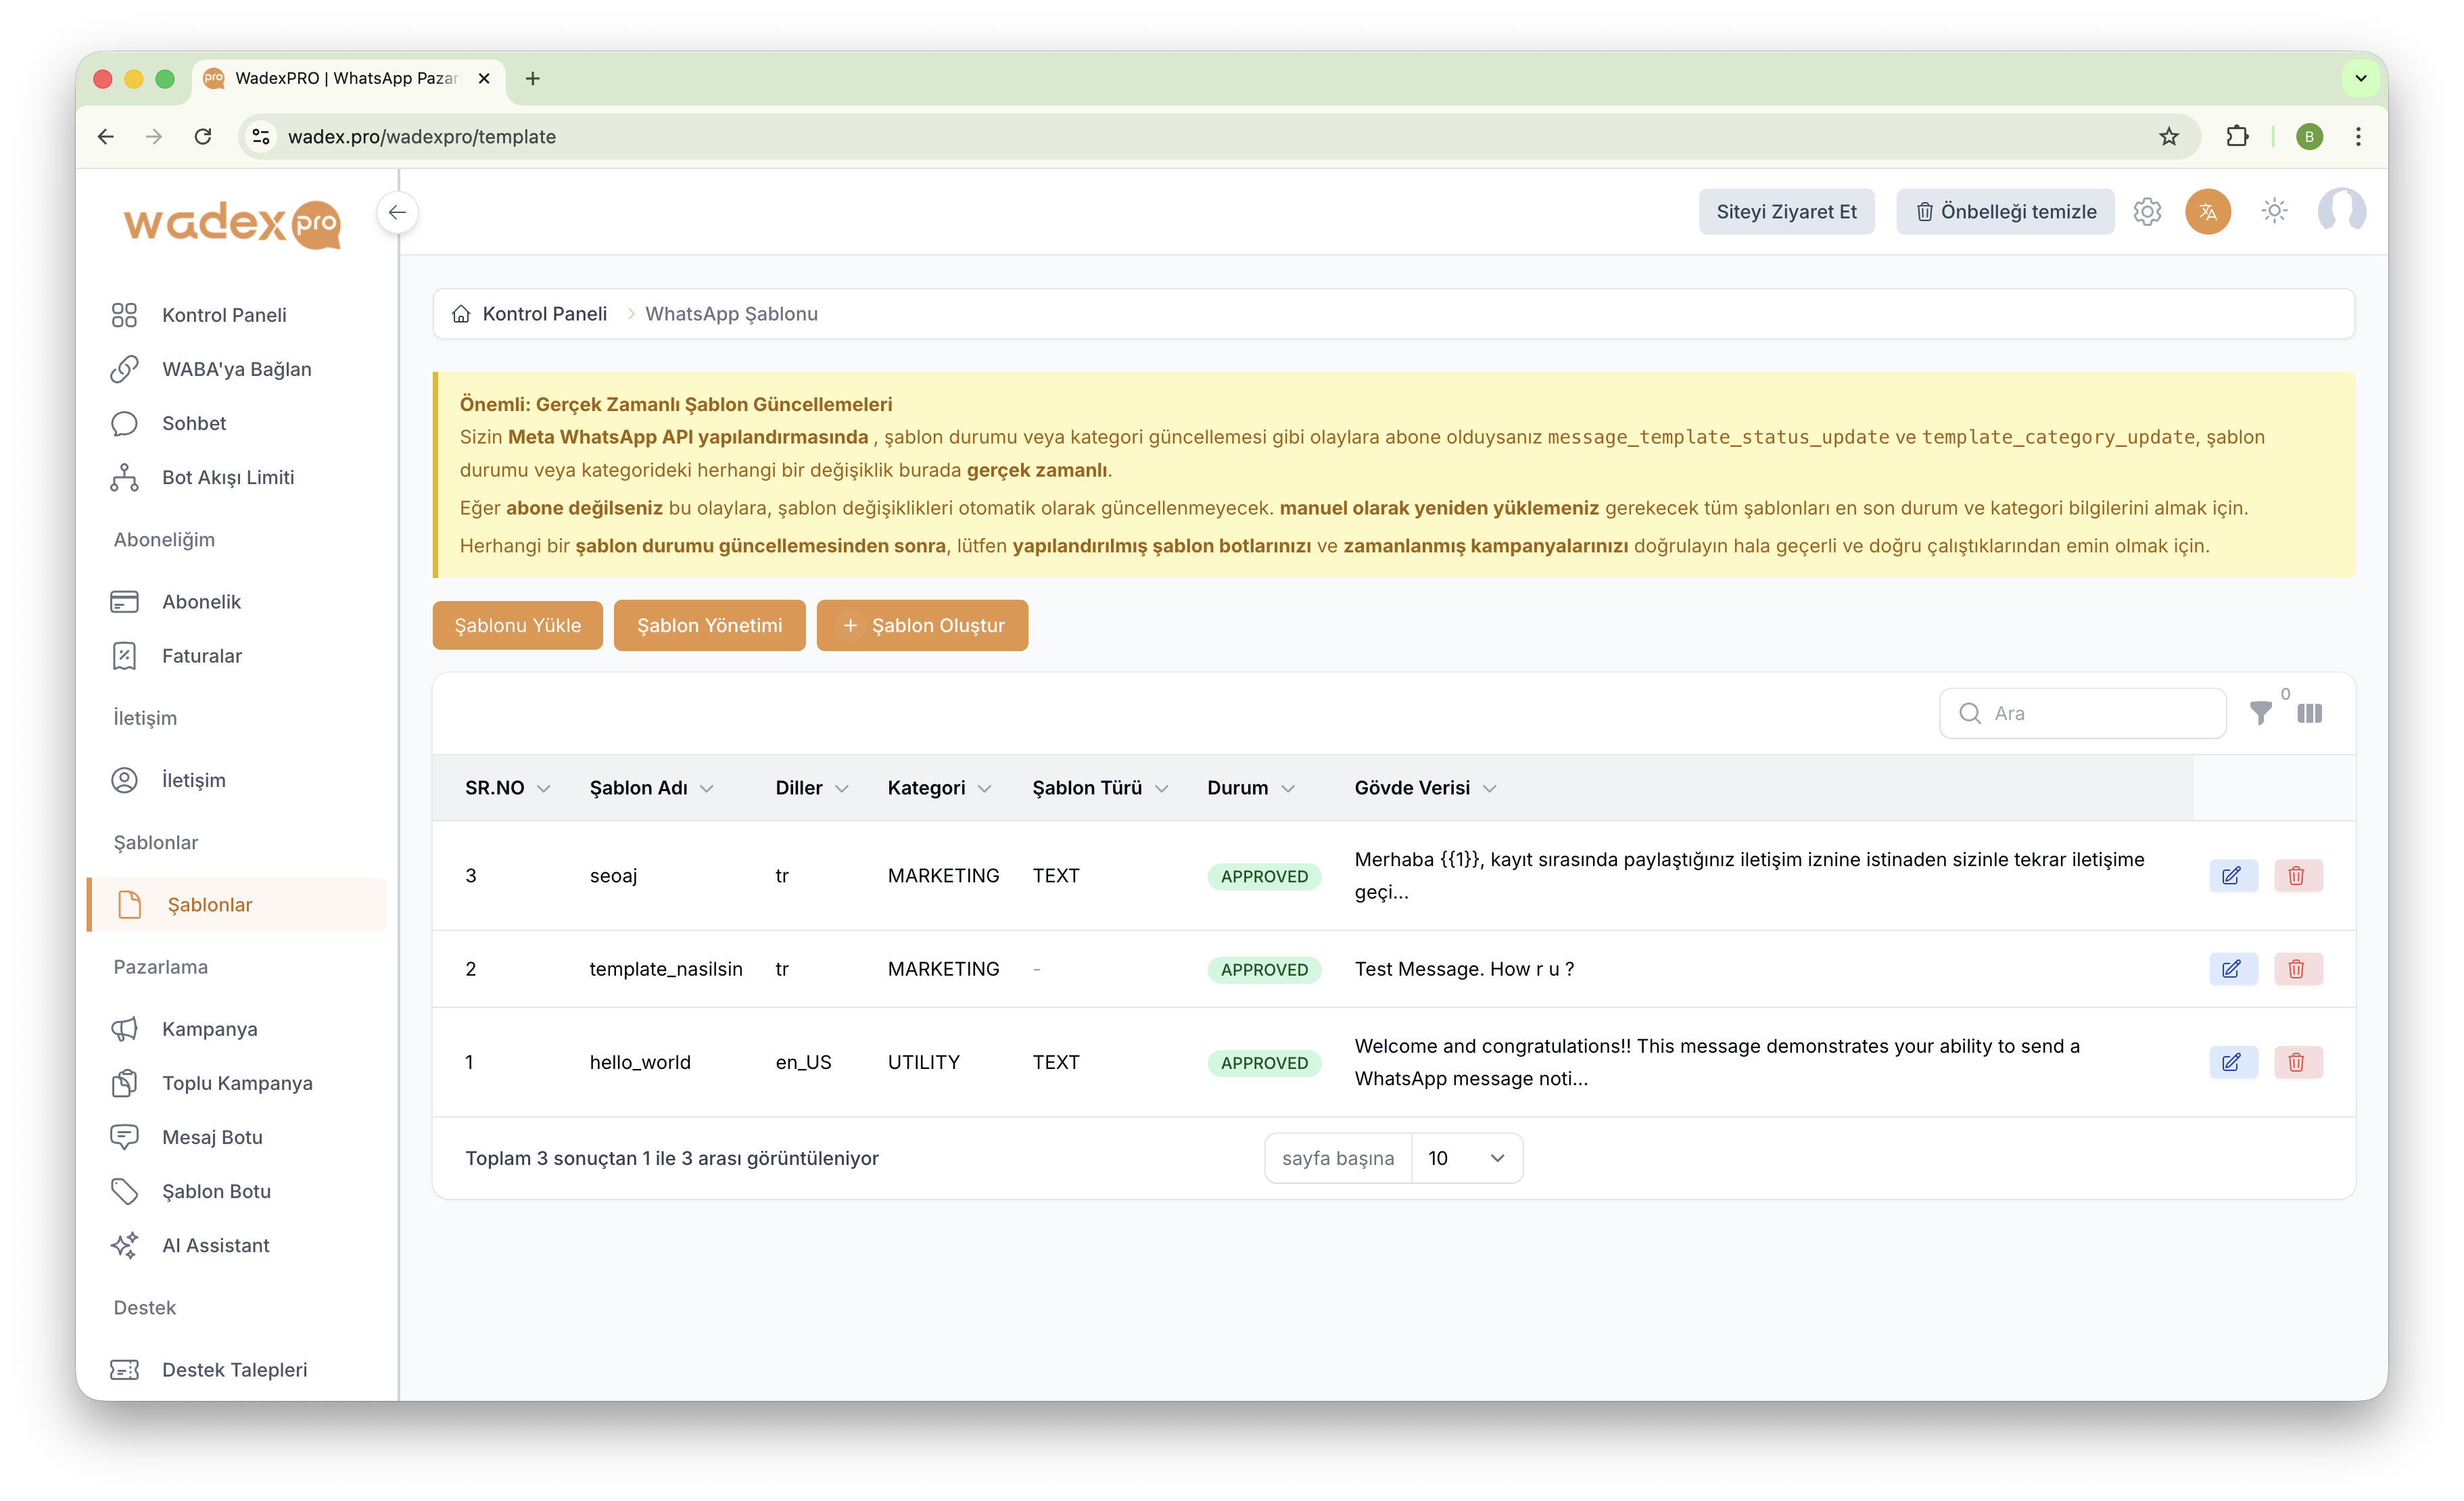Toggle light/dark theme sun icon

(2274, 211)
